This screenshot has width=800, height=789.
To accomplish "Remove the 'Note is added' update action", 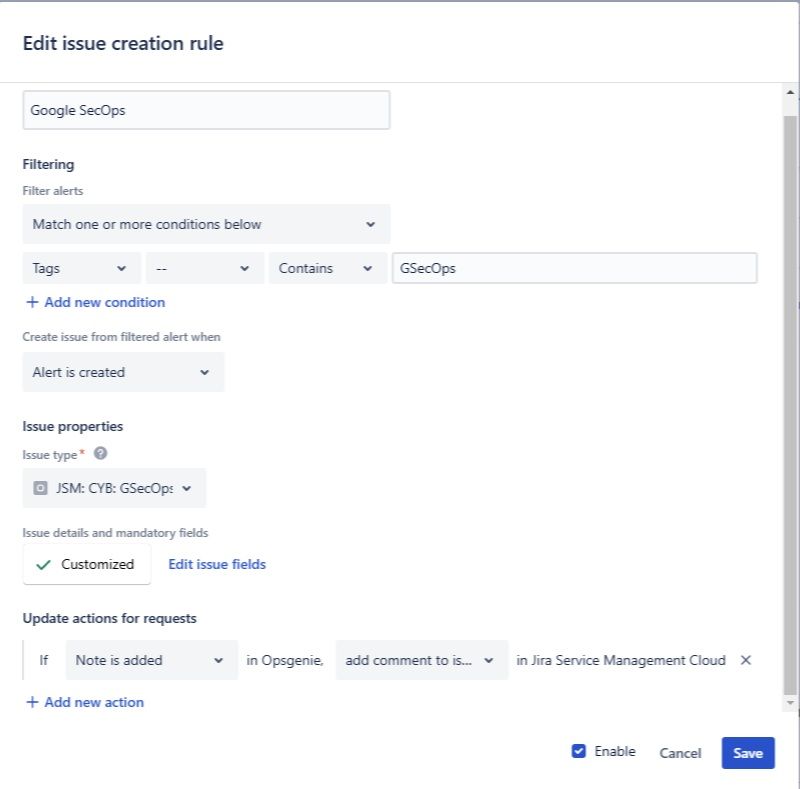I will [x=745, y=660].
